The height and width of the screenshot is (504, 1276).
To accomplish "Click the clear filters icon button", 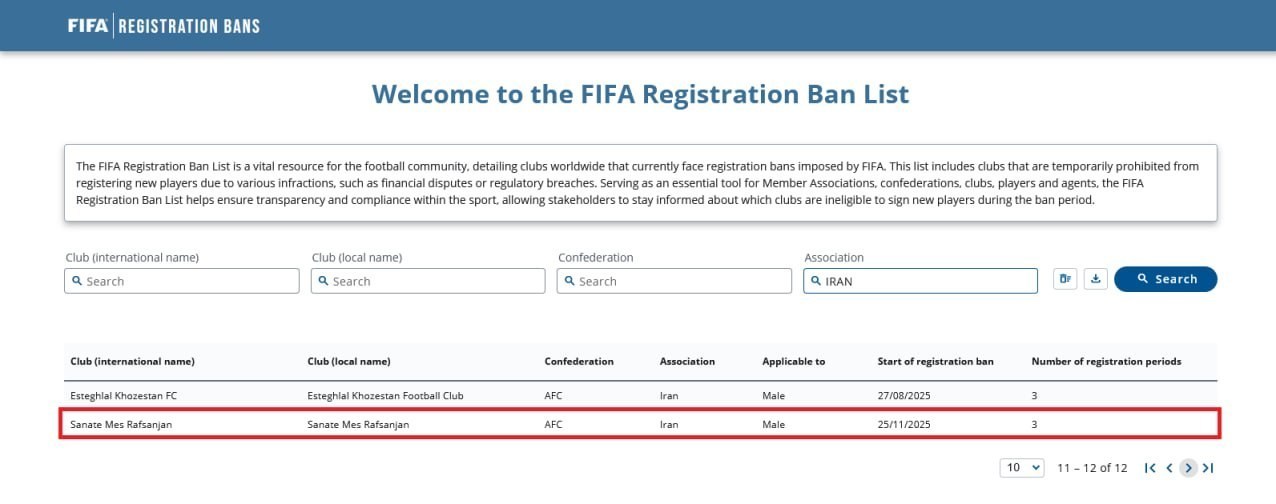I will pos(1066,280).
